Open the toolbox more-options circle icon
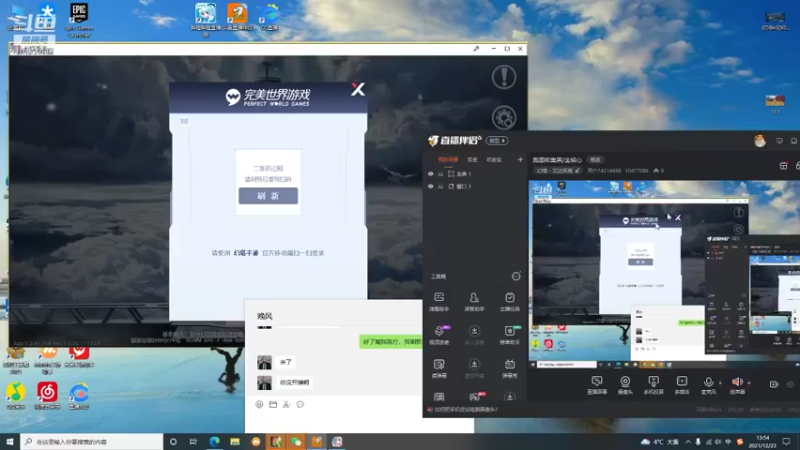Image resolution: width=800 pixels, height=450 pixels. coord(516,276)
